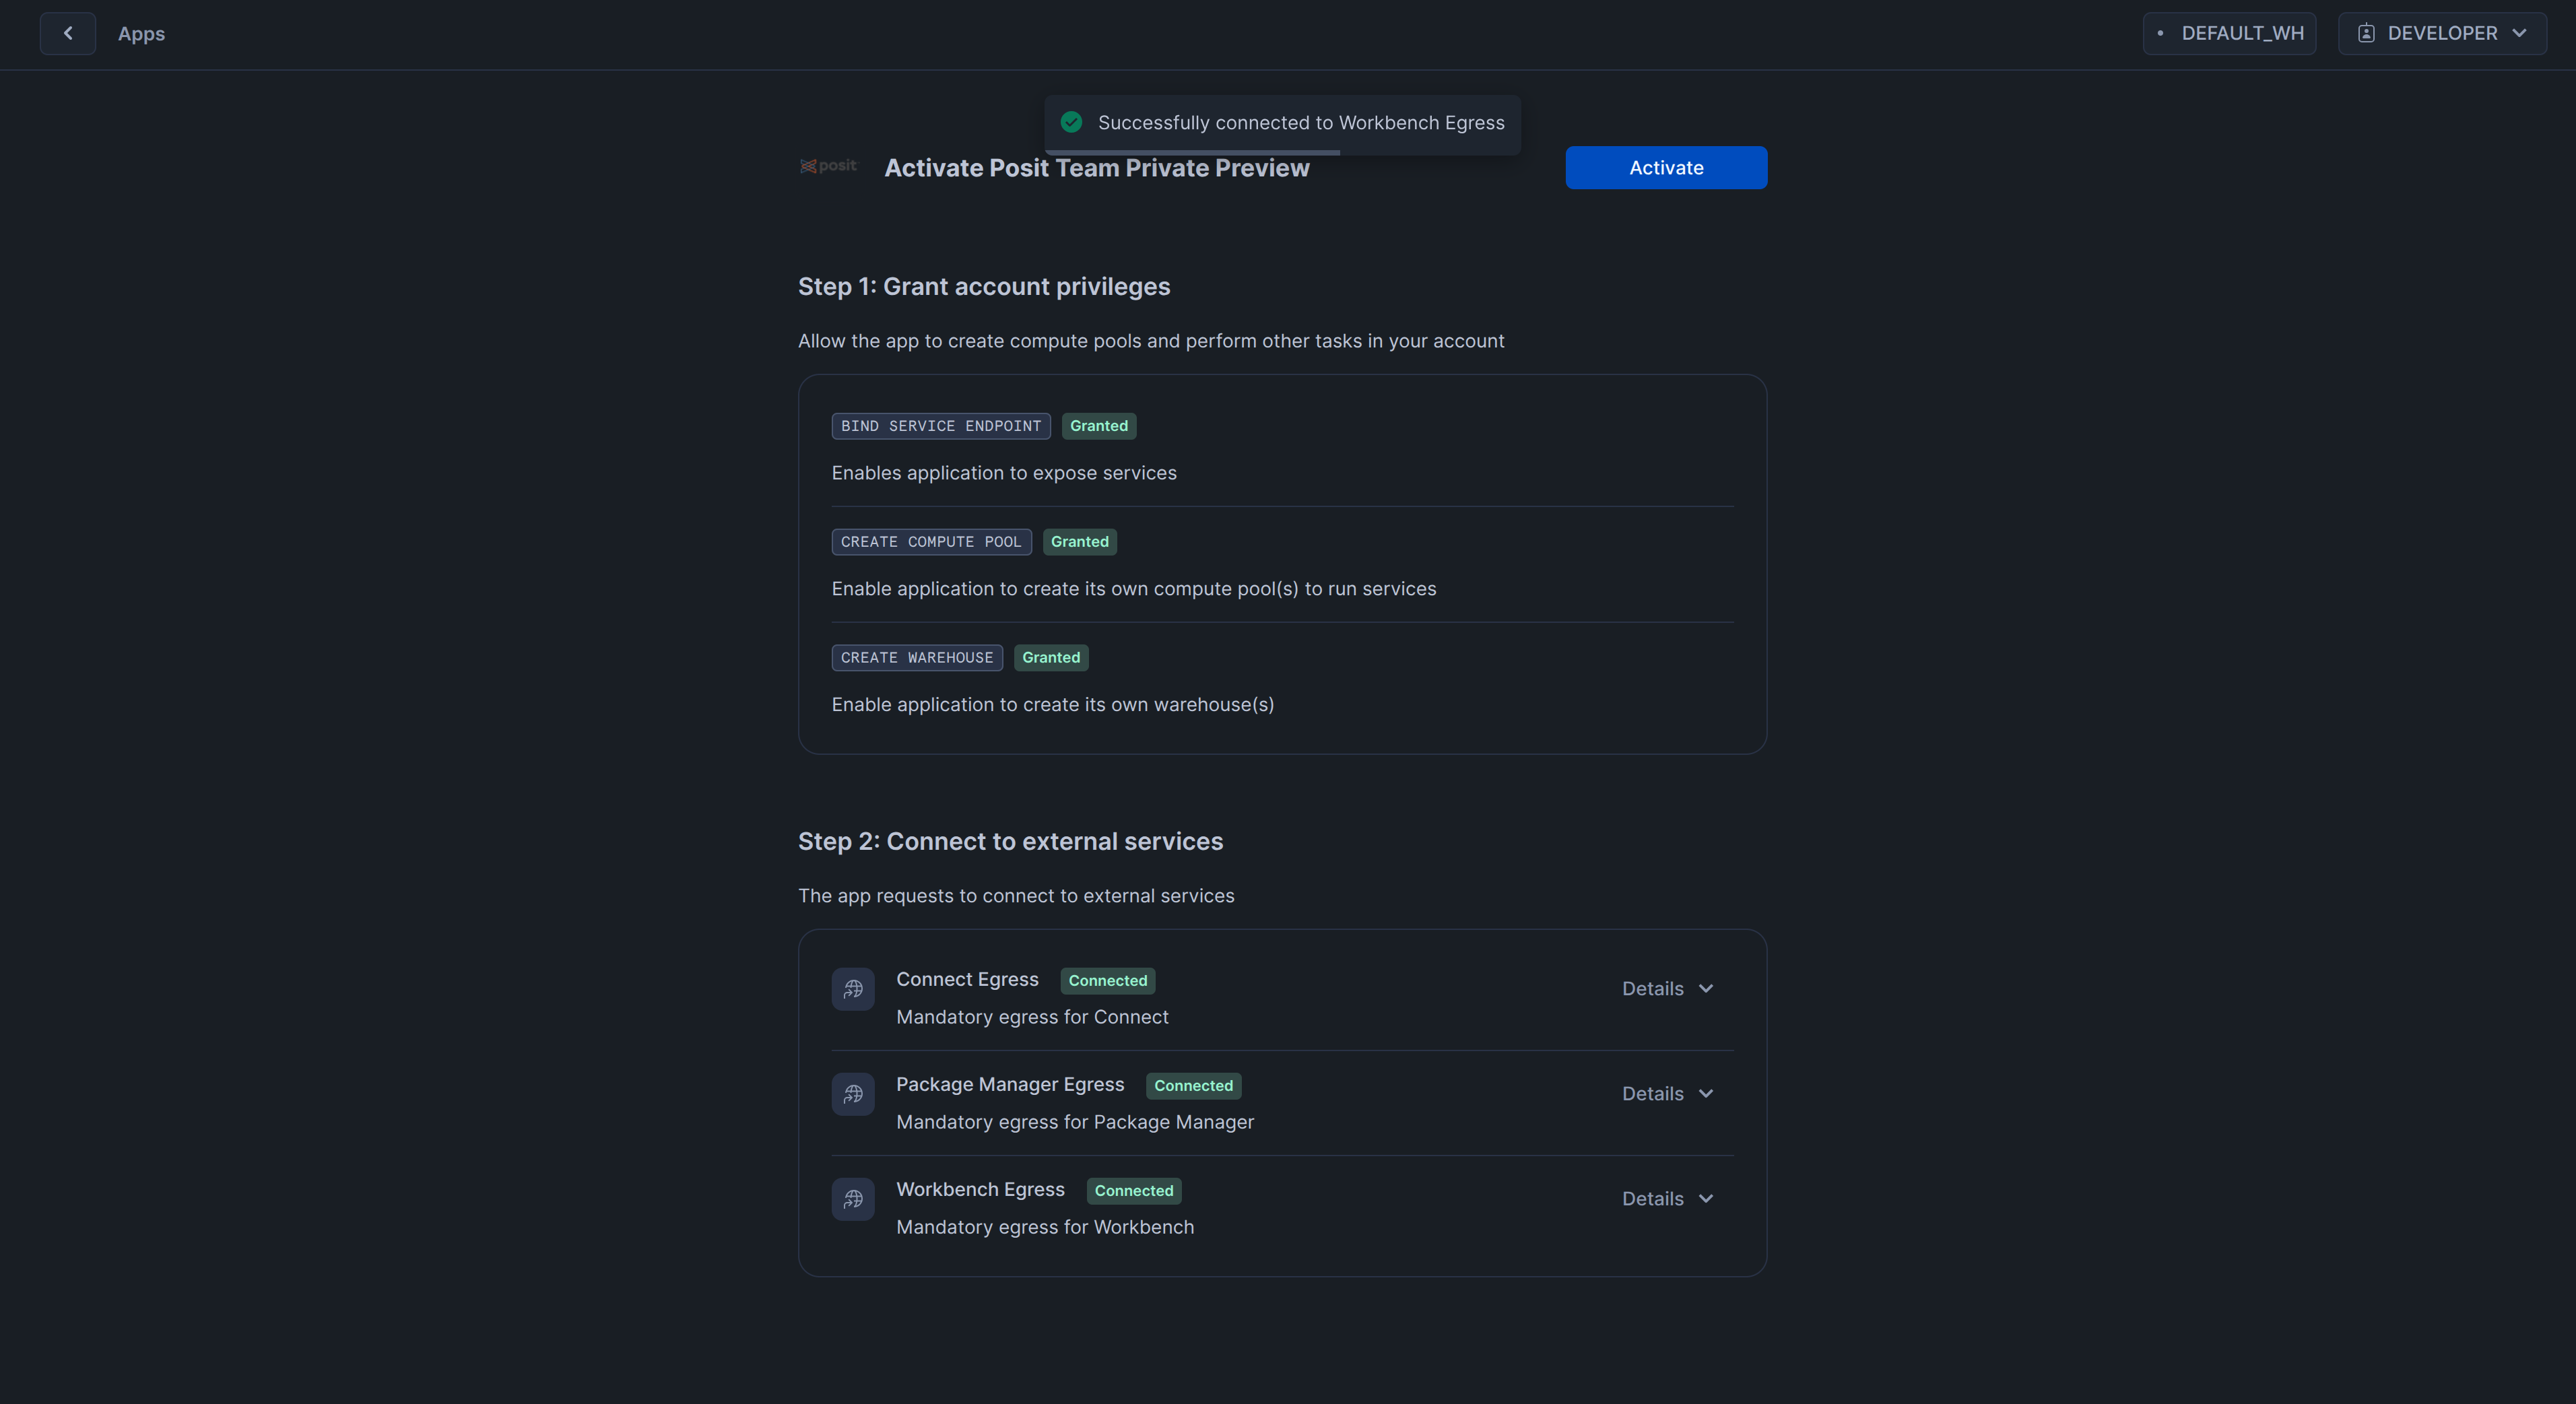
Task: Click the CREATE WAREHOUSE tag
Action: [917, 658]
